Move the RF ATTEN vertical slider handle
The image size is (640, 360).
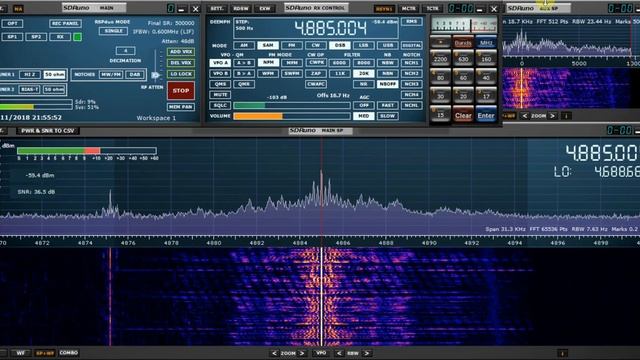tap(155, 75)
